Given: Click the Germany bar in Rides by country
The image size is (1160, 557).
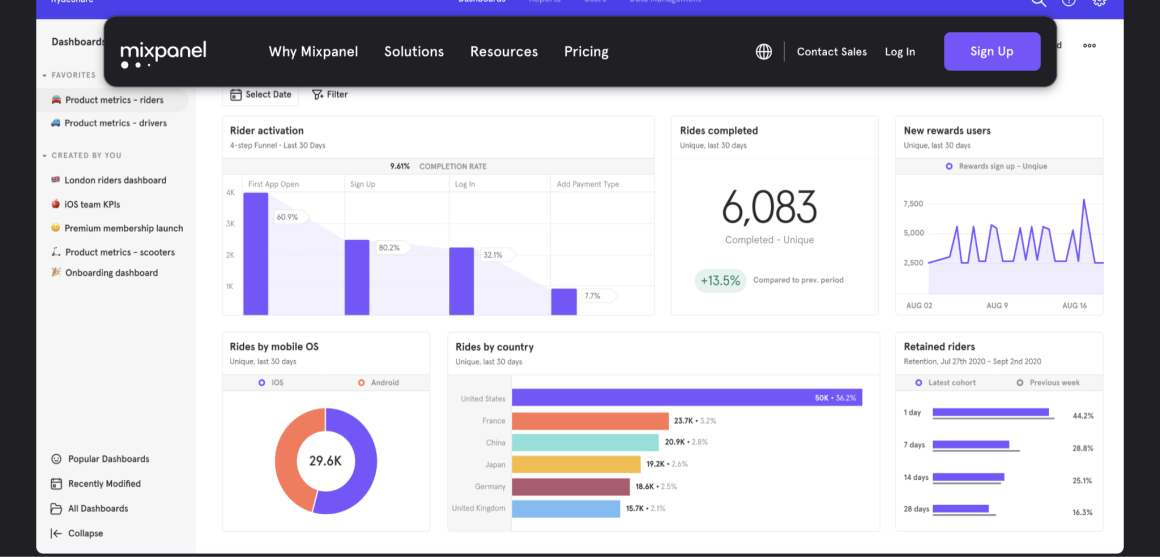Looking at the screenshot, I should click(571, 487).
